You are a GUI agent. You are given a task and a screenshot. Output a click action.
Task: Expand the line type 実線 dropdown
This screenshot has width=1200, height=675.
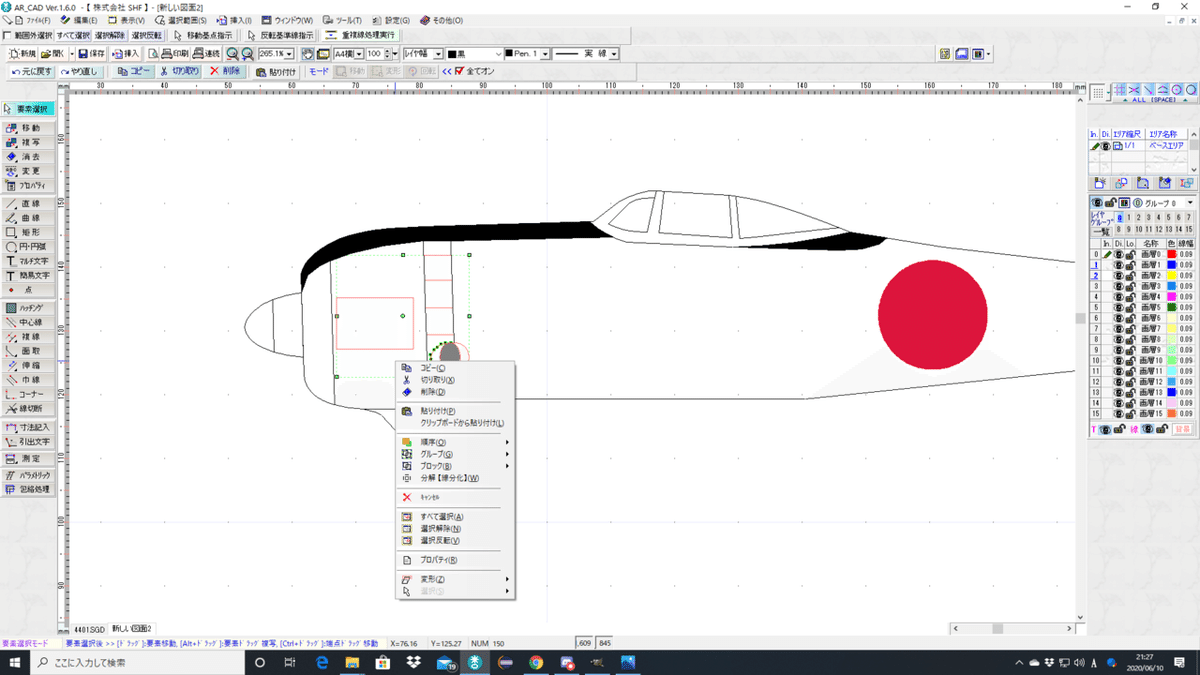(x=614, y=53)
